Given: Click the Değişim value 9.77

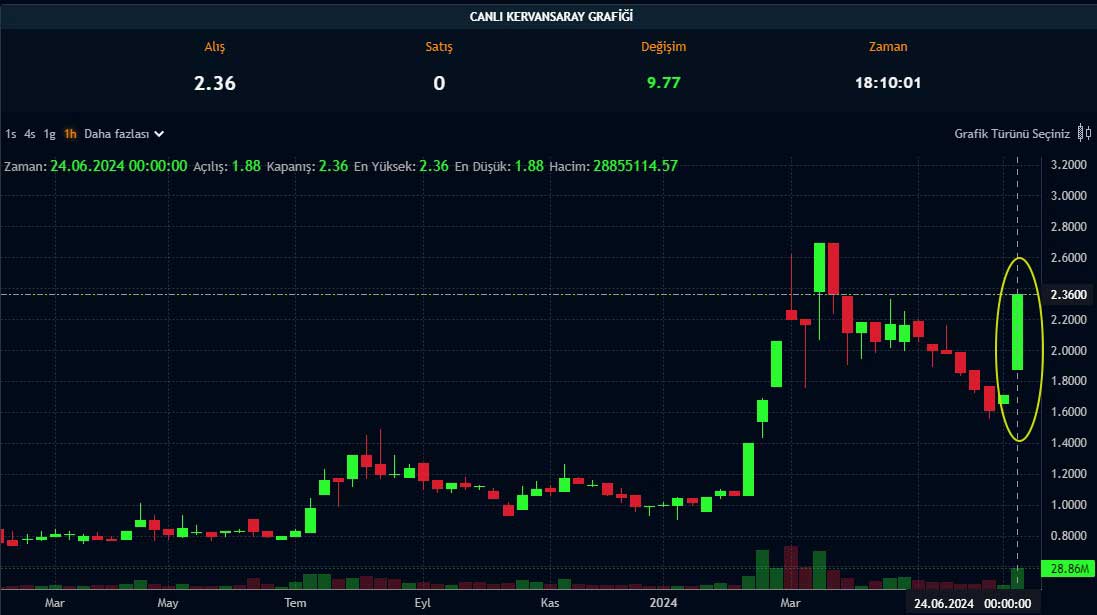Looking at the screenshot, I should click(x=663, y=83).
